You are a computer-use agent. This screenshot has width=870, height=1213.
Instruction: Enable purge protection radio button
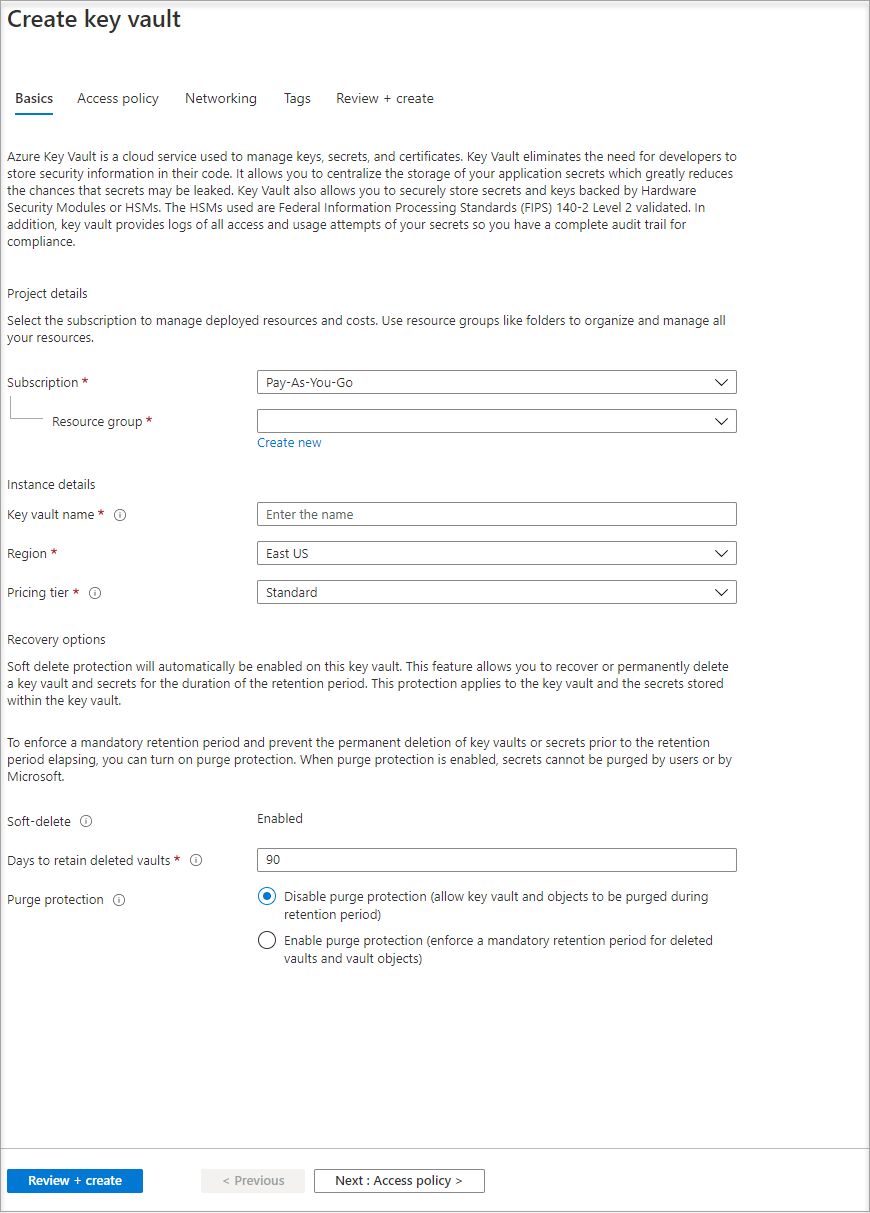[266, 940]
